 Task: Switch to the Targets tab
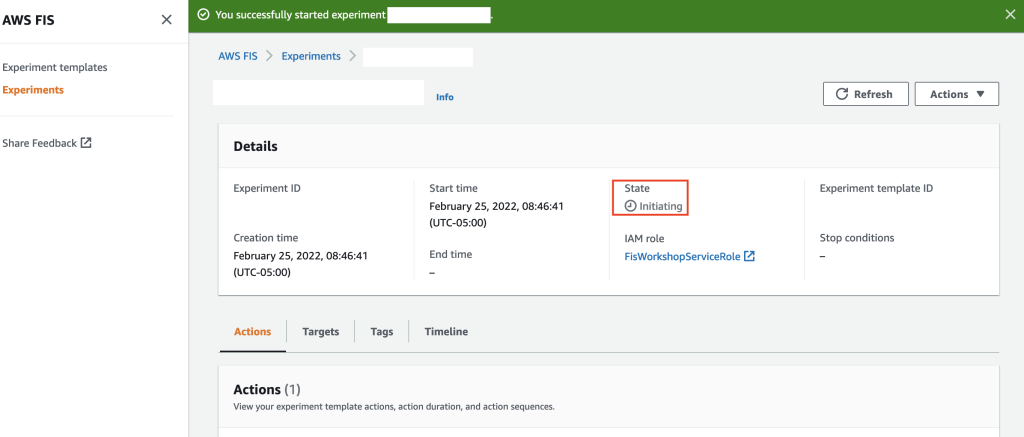pos(321,332)
